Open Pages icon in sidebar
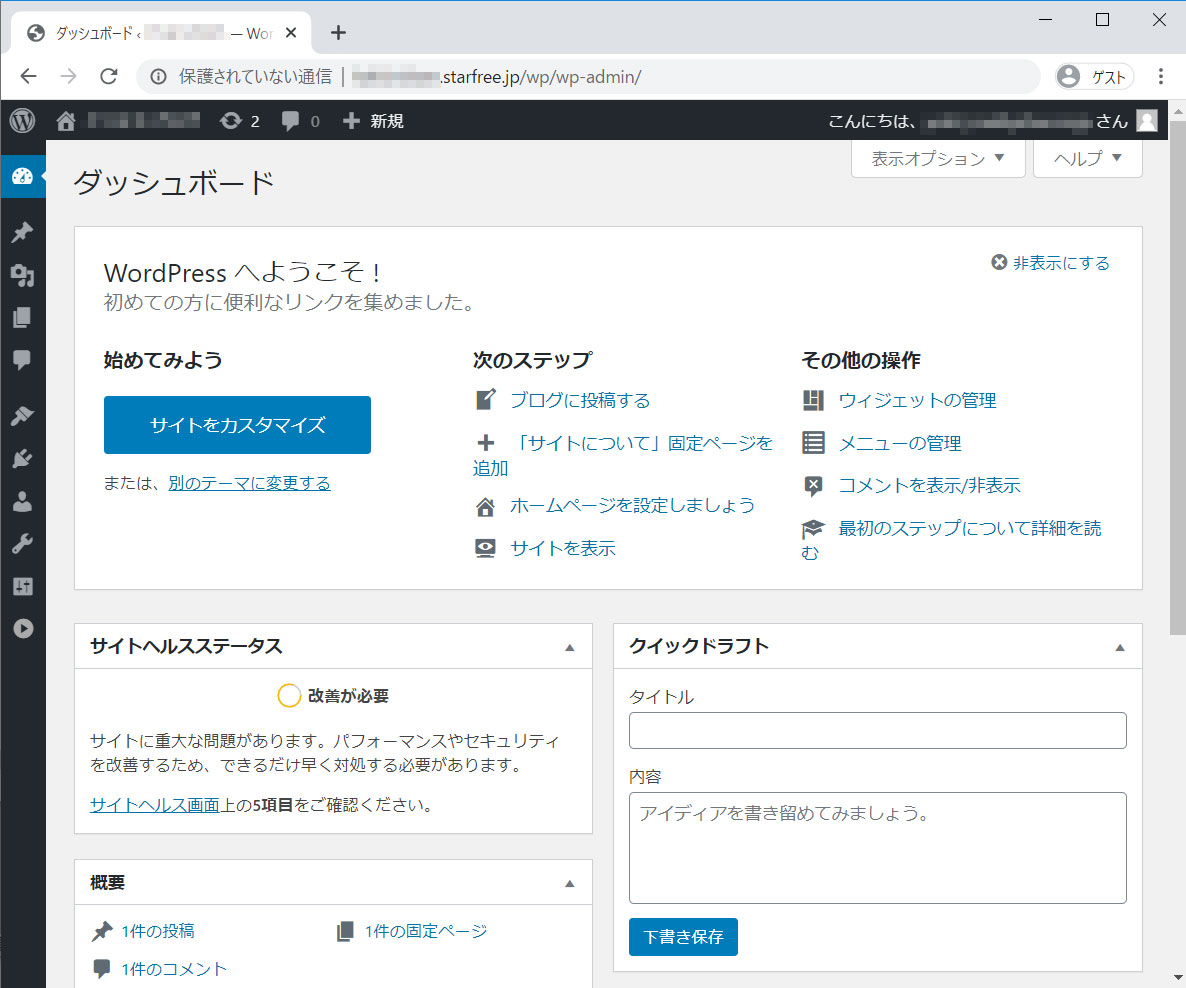Image resolution: width=1186 pixels, height=988 pixels. click(x=23, y=317)
